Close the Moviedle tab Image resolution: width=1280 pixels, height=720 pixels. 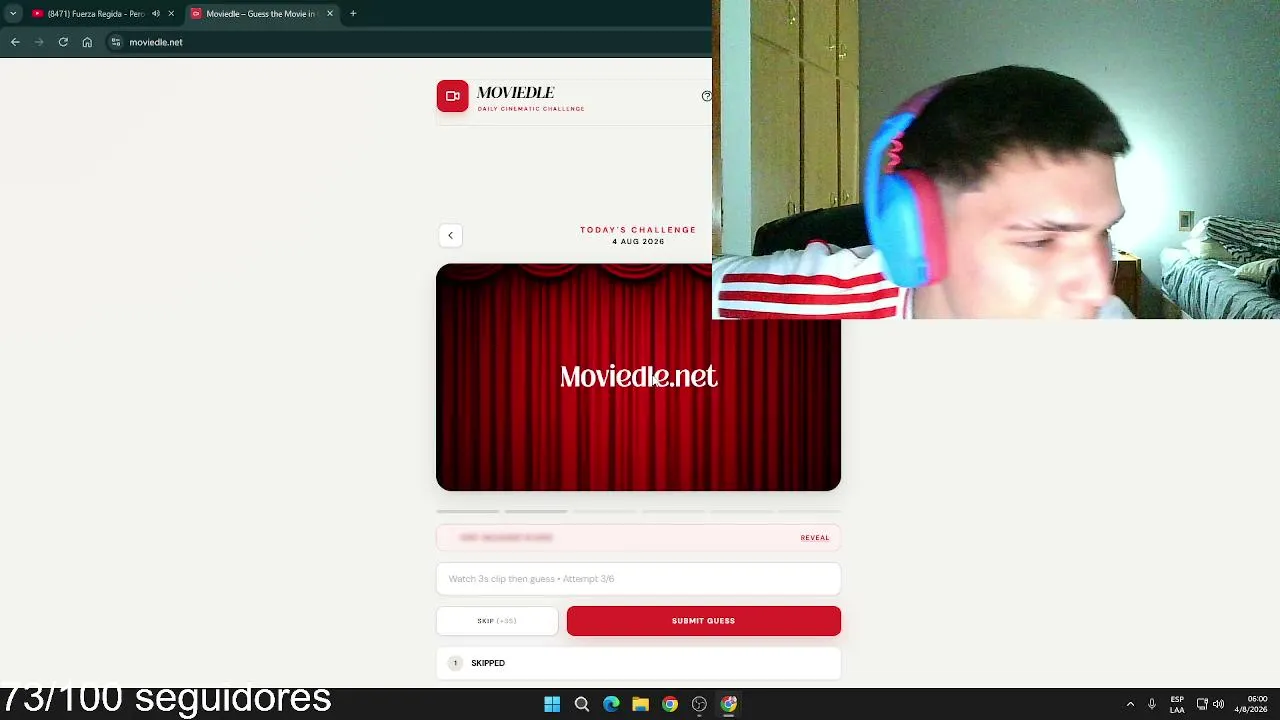click(330, 14)
